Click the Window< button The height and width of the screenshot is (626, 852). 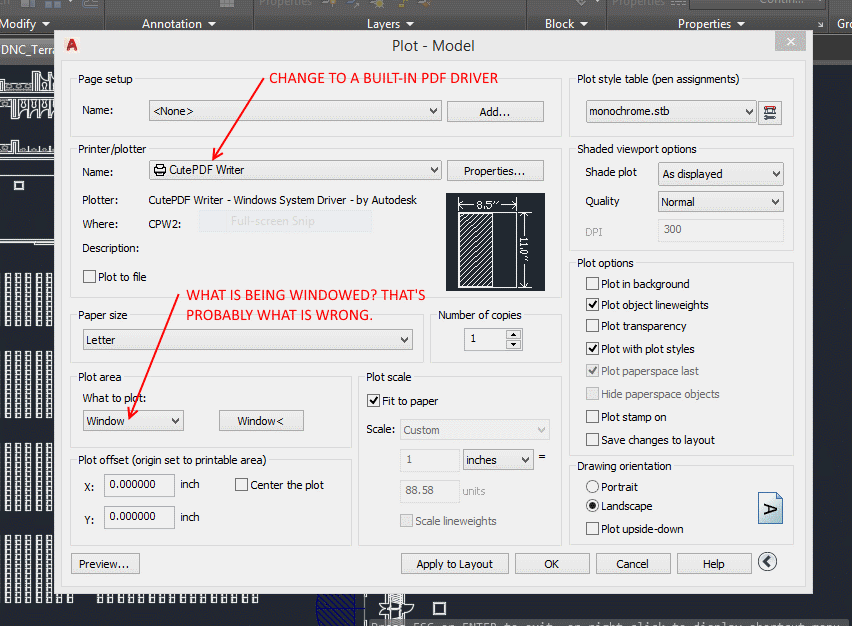click(x=261, y=421)
